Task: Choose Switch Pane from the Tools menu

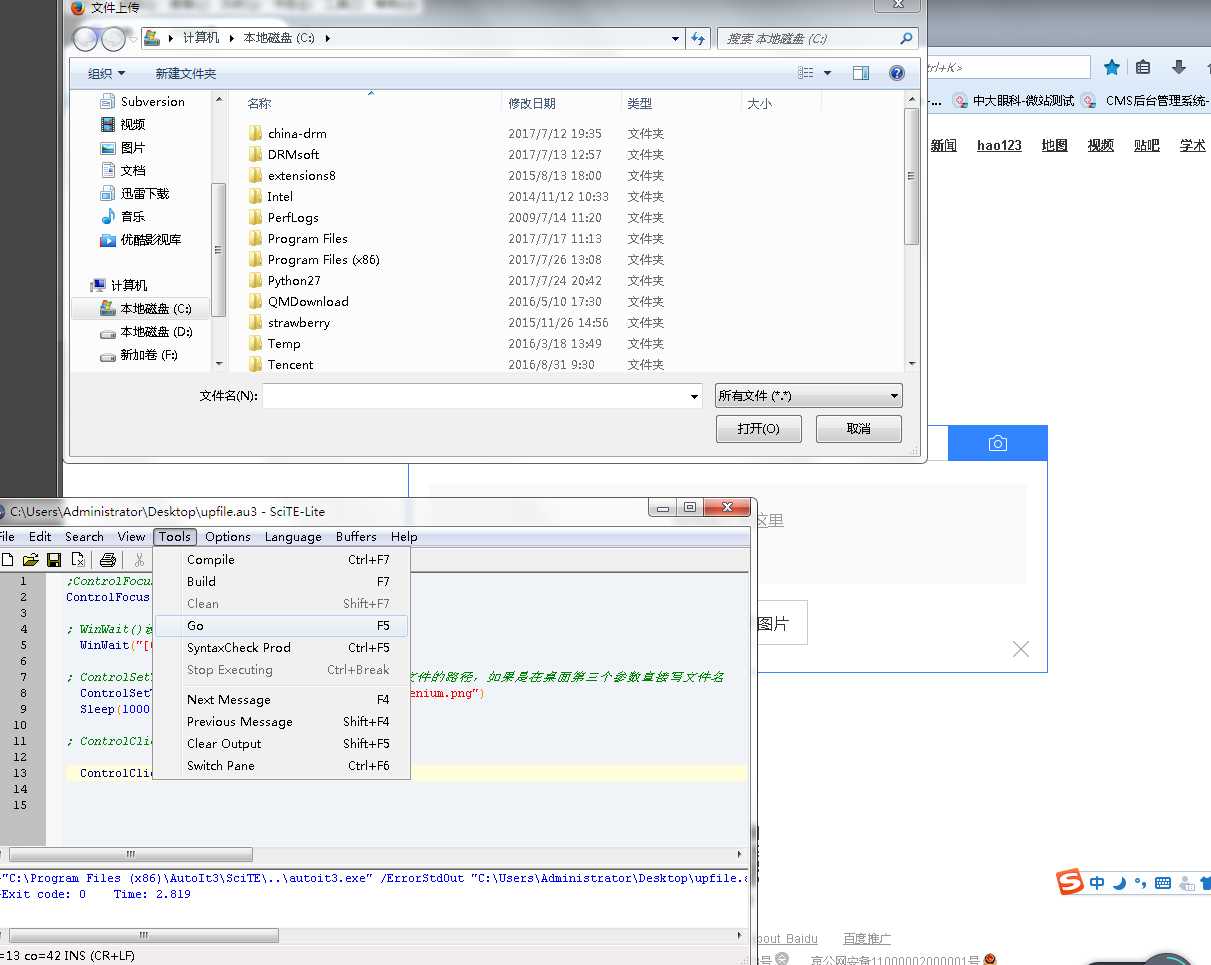Action: pos(281,765)
